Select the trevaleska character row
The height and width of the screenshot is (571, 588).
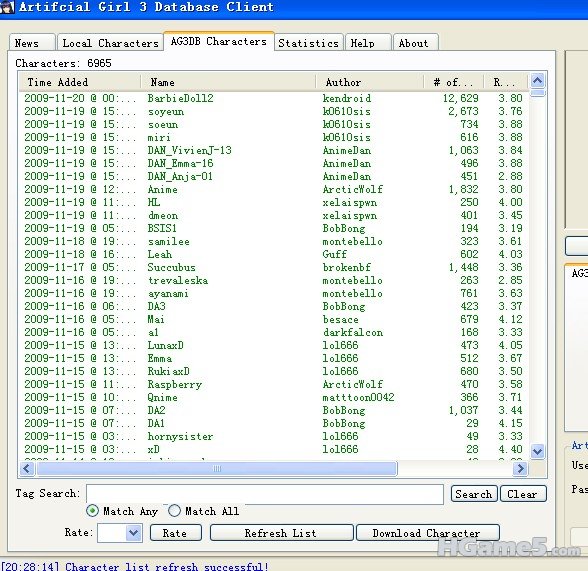[274, 280]
